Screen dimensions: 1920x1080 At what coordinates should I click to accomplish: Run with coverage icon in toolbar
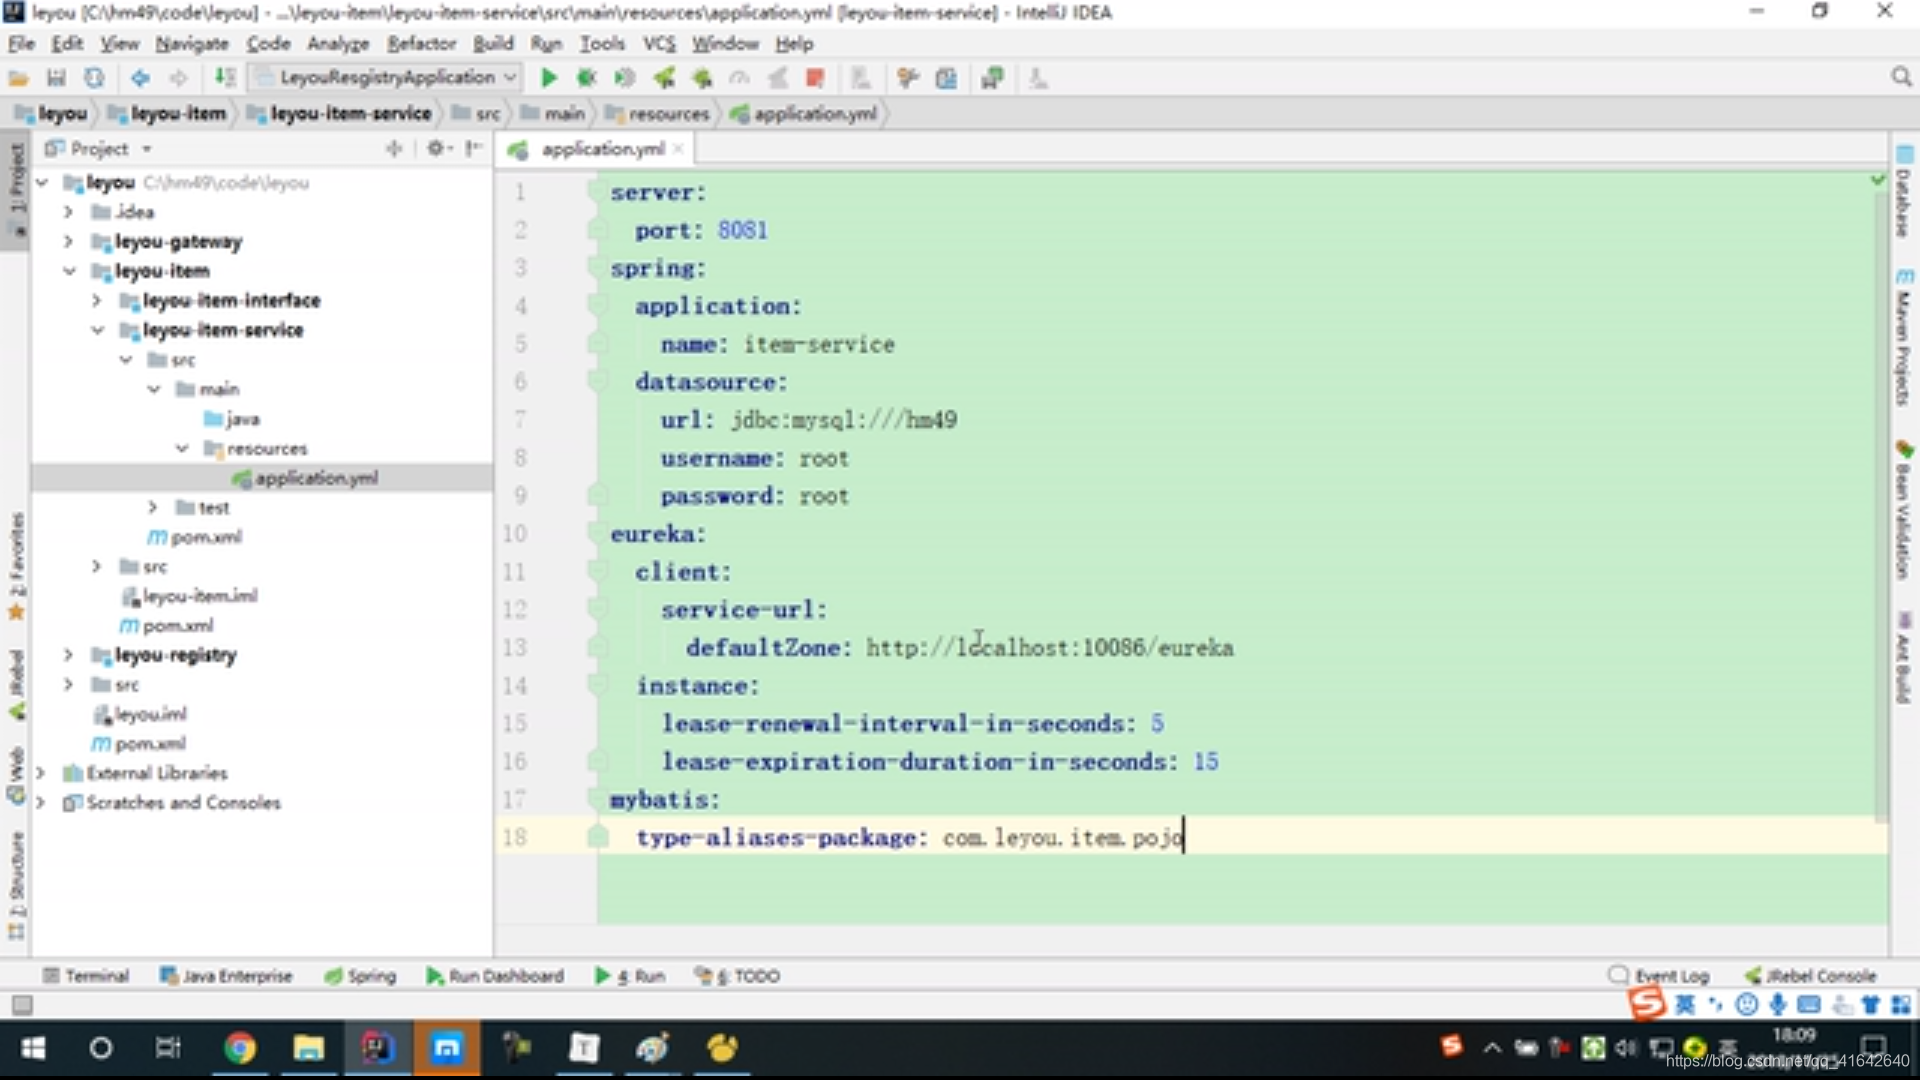(x=624, y=78)
